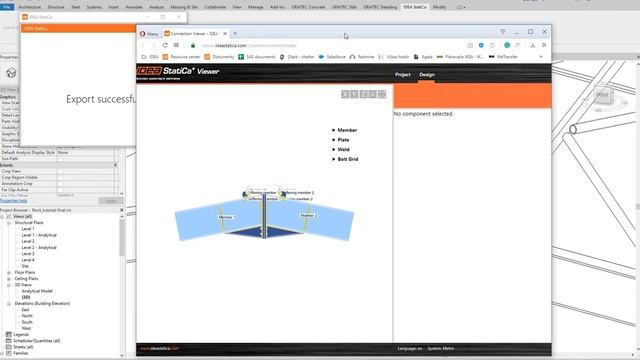Expand the Plate legend group
The width and height of the screenshot is (640, 360).
click(x=333, y=140)
